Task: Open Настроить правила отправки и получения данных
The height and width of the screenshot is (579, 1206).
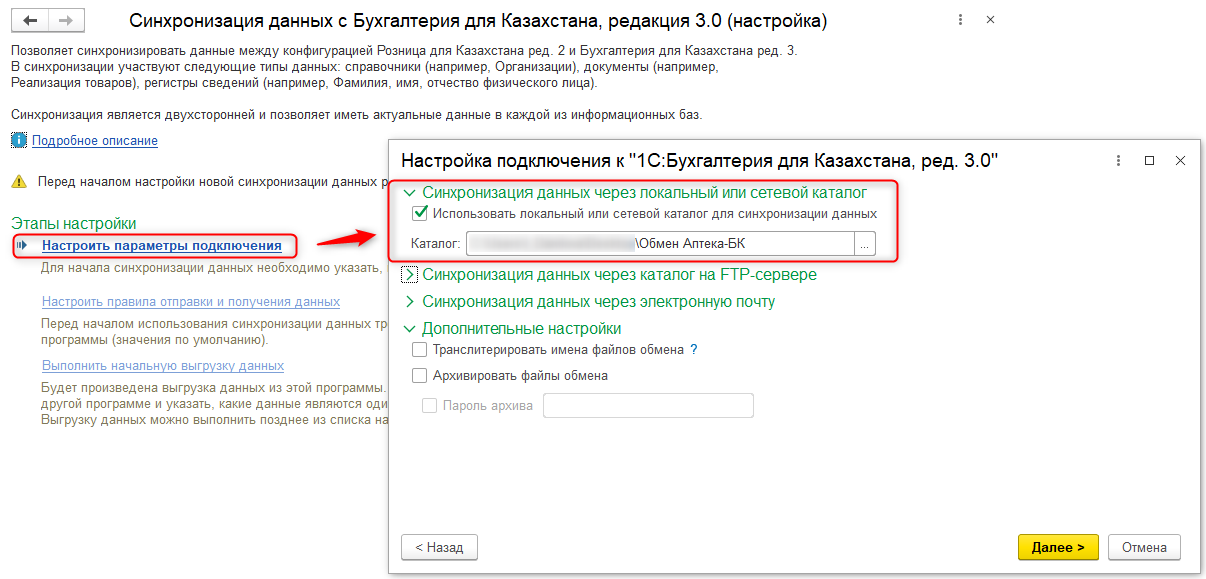Action: (x=190, y=302)
